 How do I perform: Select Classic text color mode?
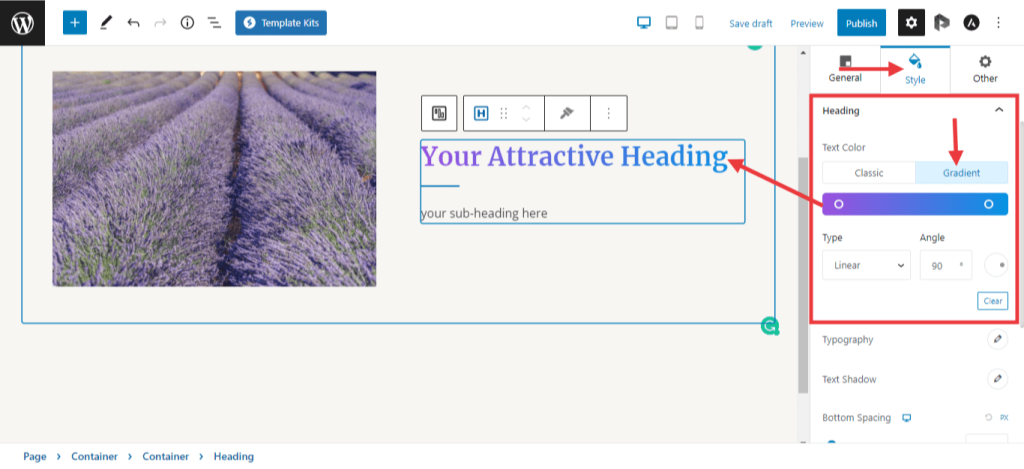(x=868, y=173)
